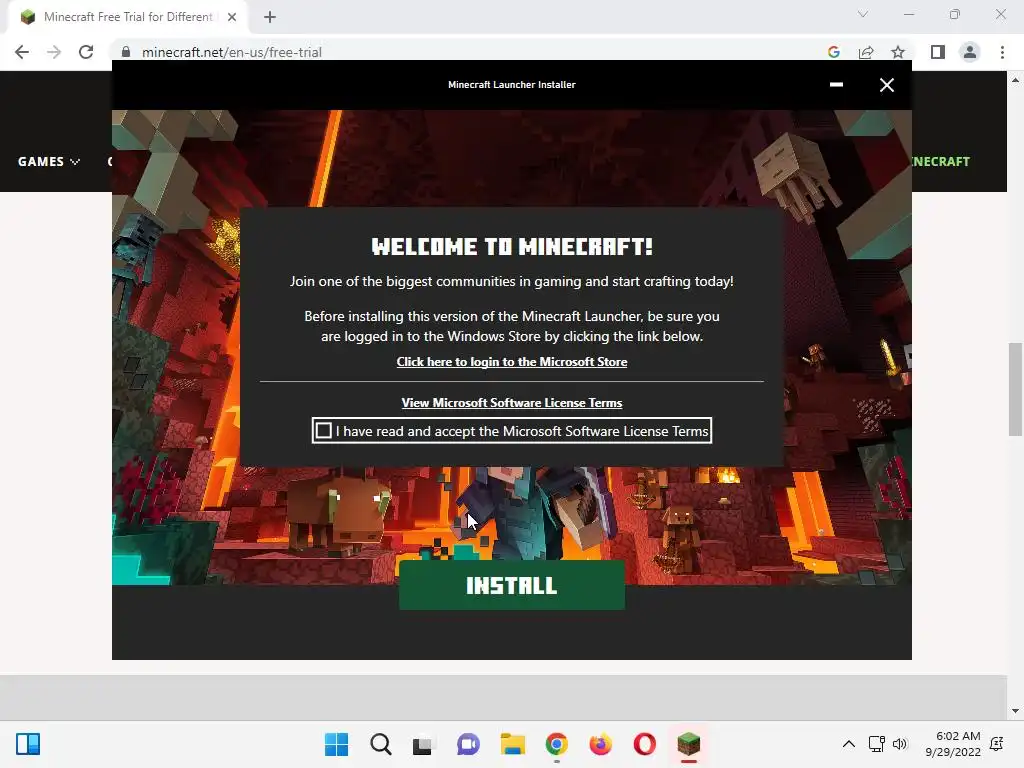The image size is (1024, 768).
Task: Open Teams Chat on the taskbar
Action: pyautogui.click(x=468, y=744)
